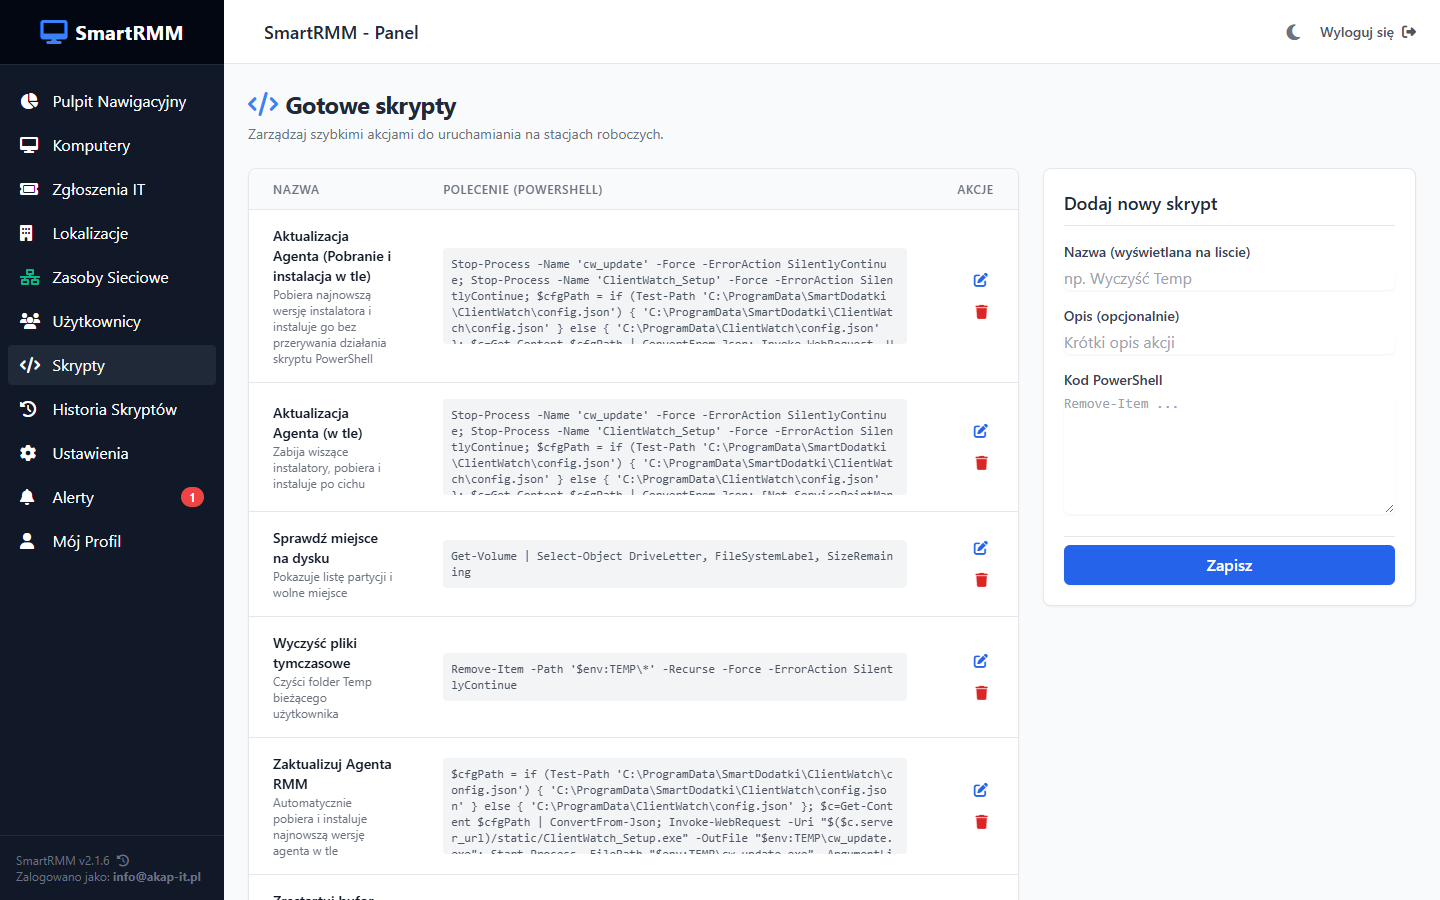The height and width of the screenshot is (900, 1440).
Task: Edit Aktualizacja Agenta (Pobranie i instalacja) script
Action: pos(981,280)
